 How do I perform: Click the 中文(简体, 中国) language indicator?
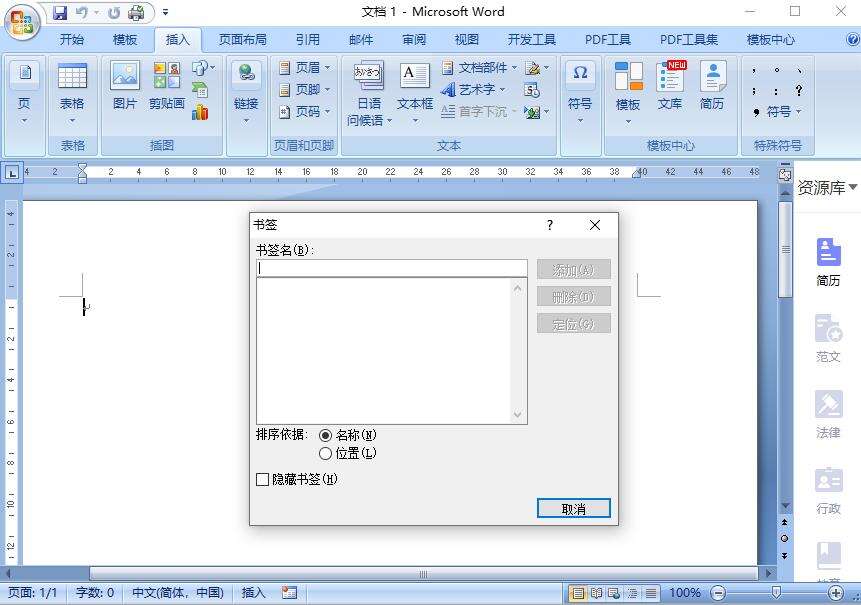[x=178, y=592]
